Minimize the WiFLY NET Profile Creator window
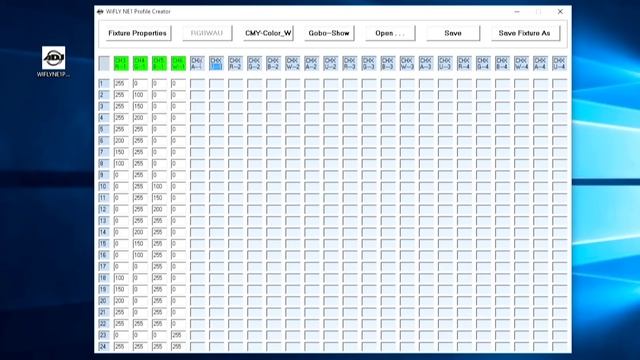Image resolution: width=640 pixels, height=360 pixels. click(x=517, y=12)
